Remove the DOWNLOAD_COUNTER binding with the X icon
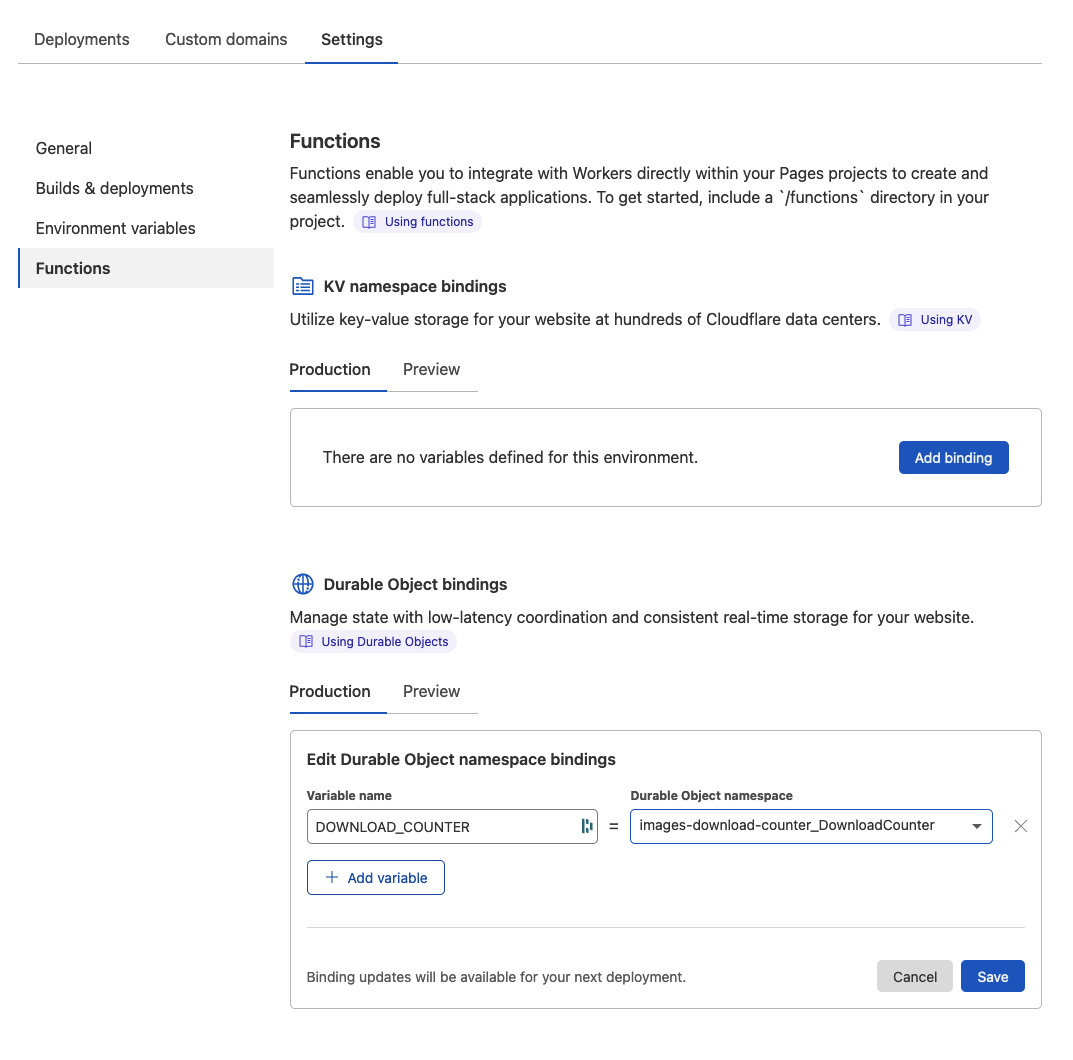The height and width of the screenshot is (1060, 1073). (x=1020, y=826)
